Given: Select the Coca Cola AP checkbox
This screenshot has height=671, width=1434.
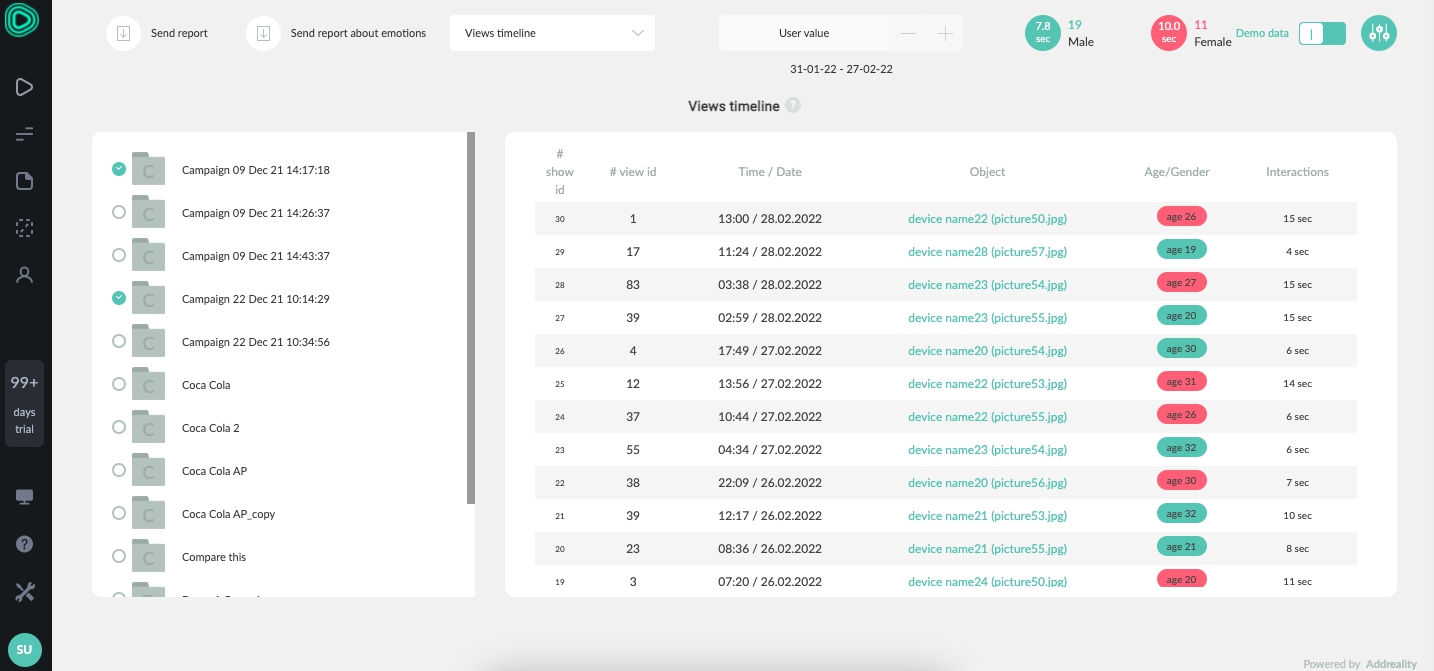Looking at the screenshot, I should click(x=119, y=470).
